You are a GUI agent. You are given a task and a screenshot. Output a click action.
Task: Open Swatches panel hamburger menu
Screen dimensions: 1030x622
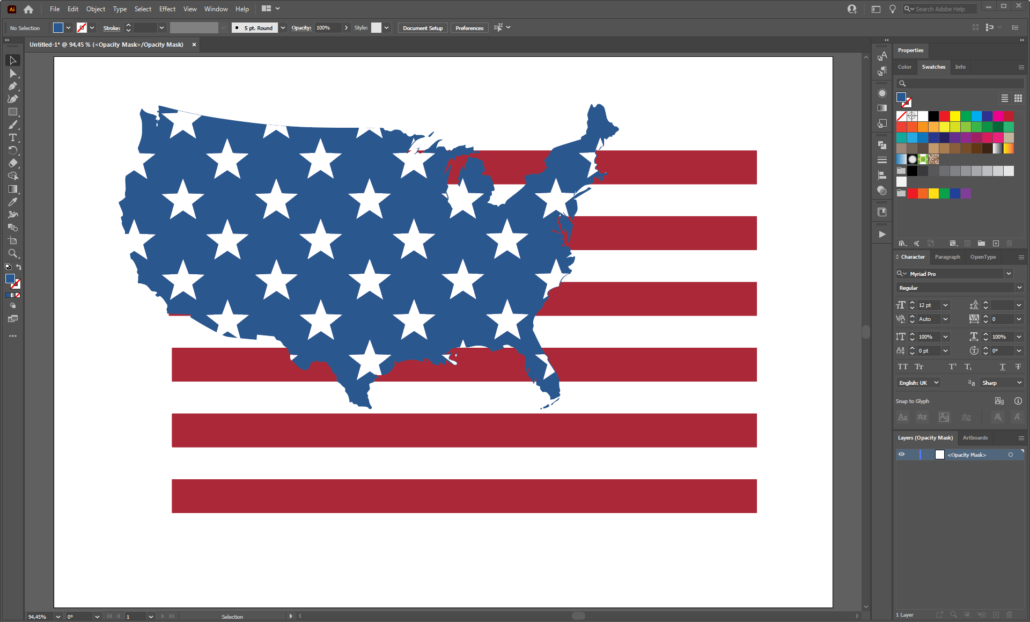point(1021,67)
